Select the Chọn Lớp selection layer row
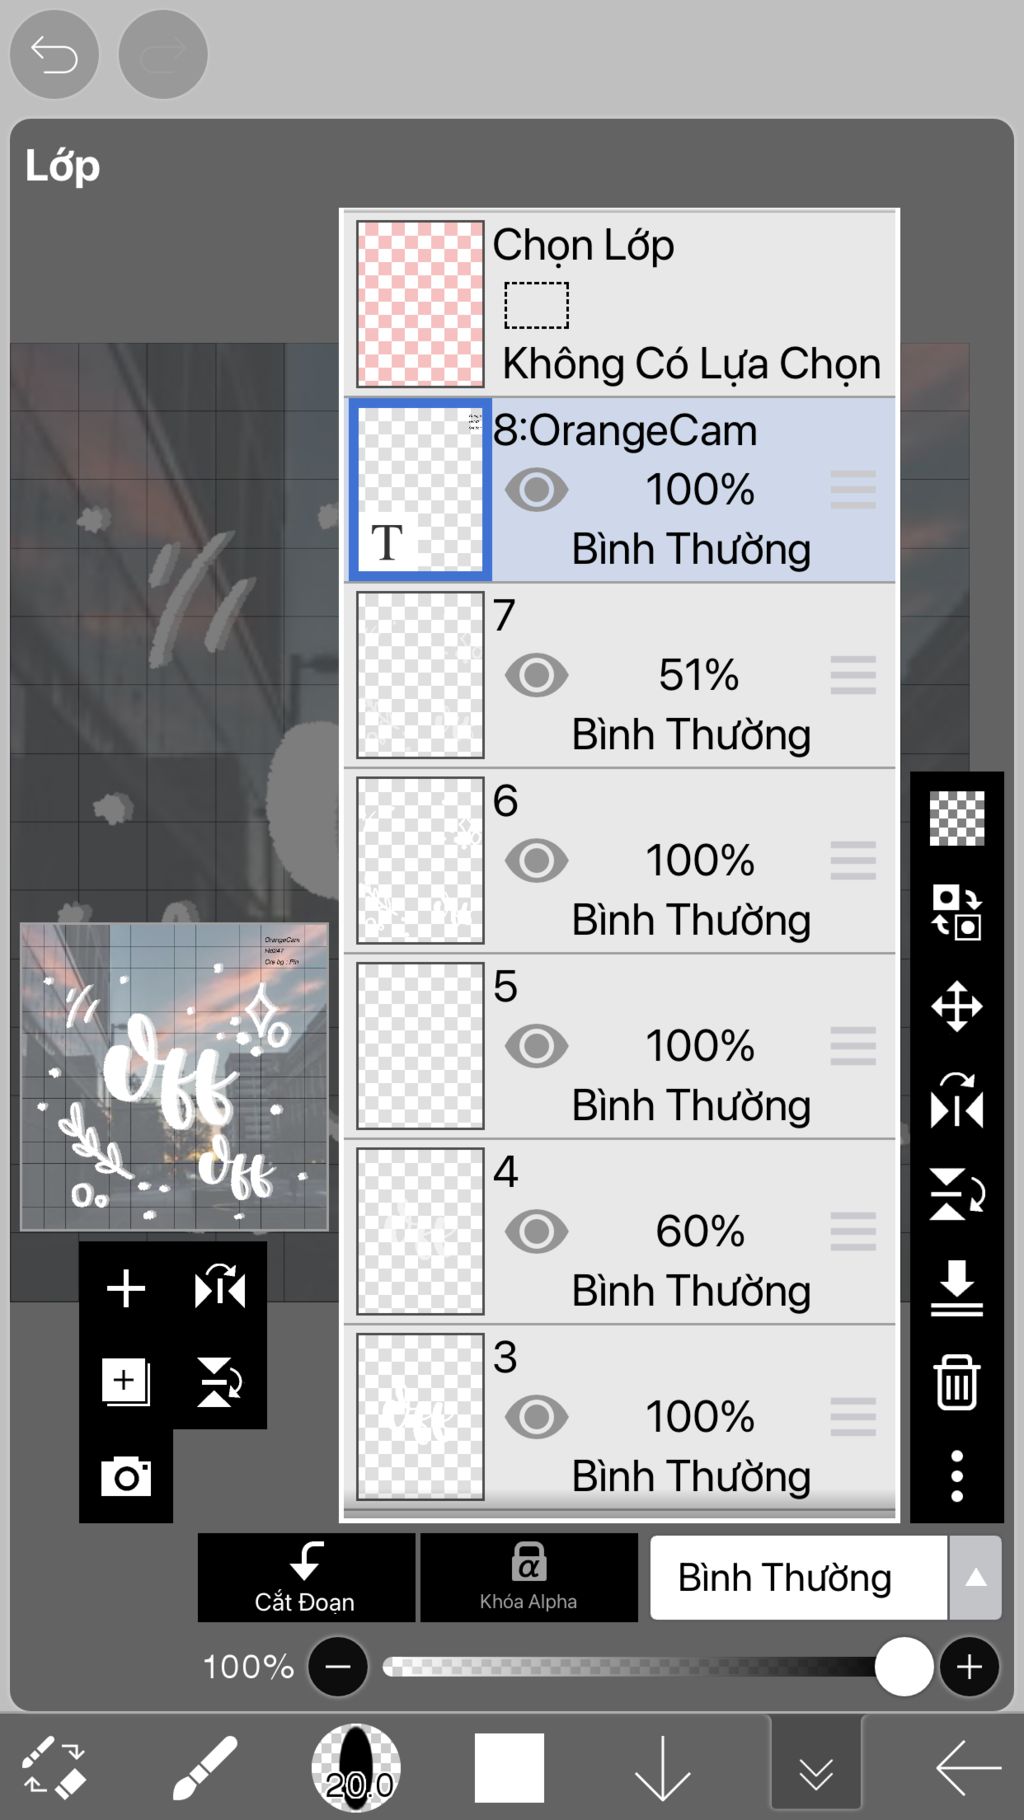The width and height of the screenshot is (1024, 1820). click(620, 304)
